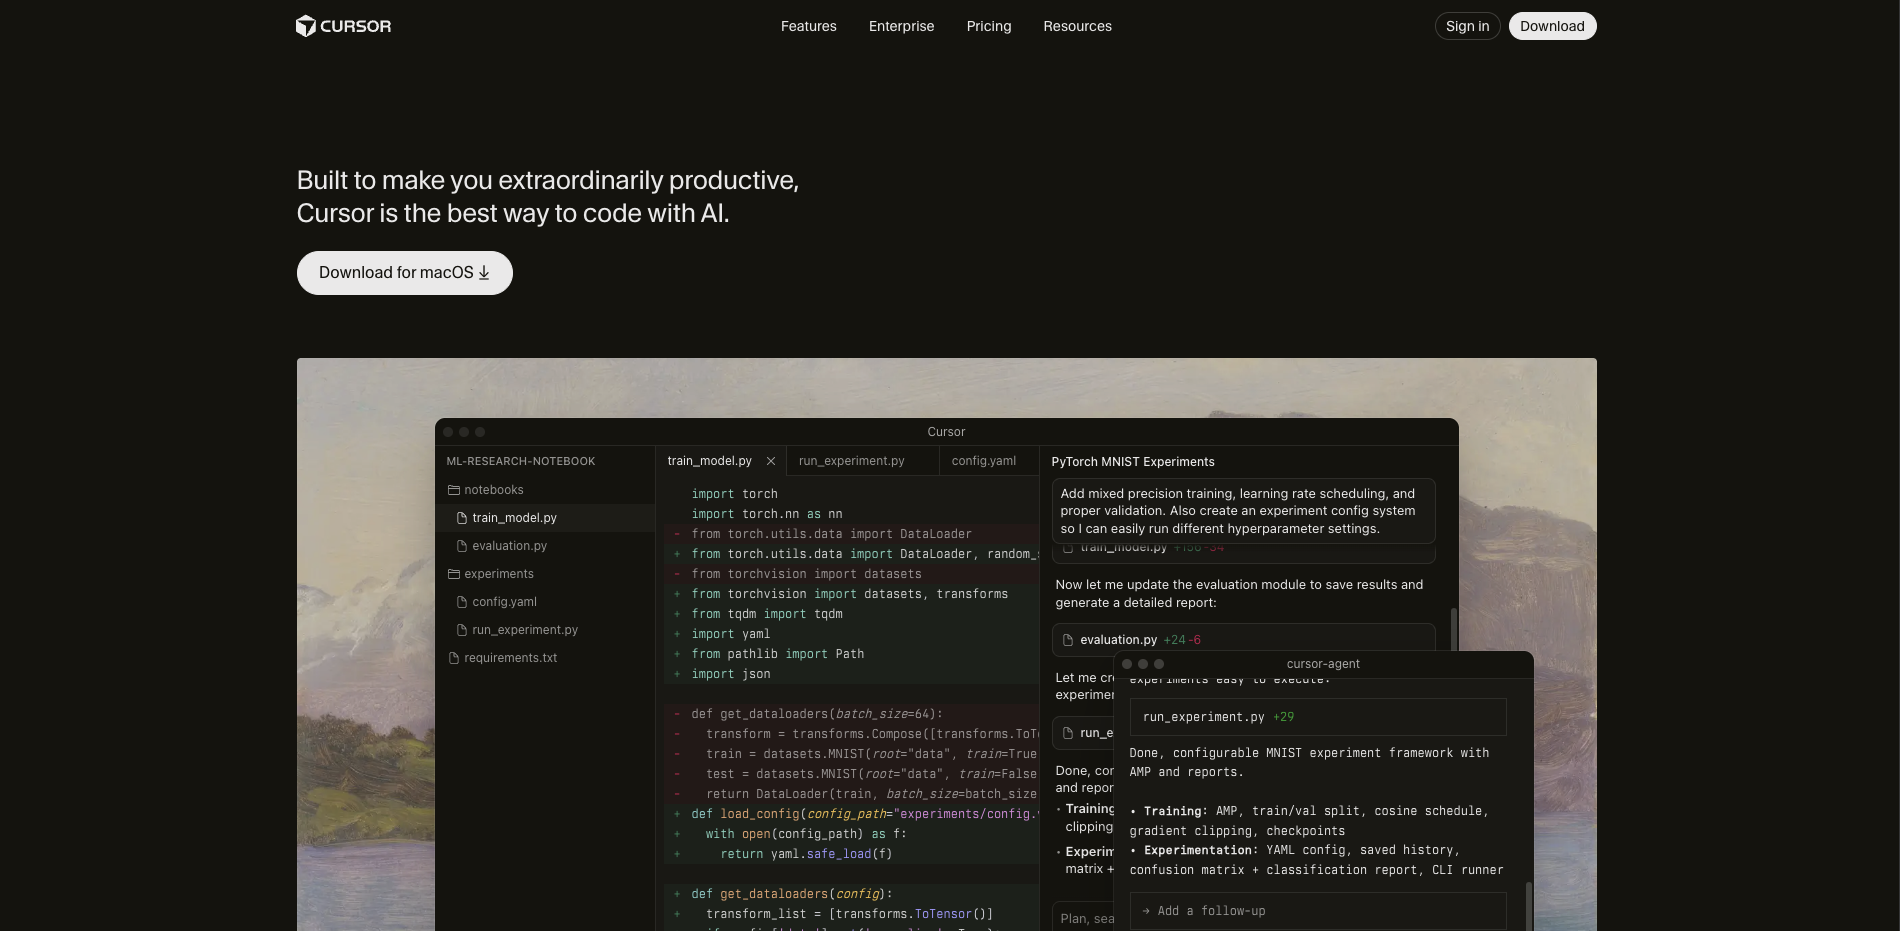Click 'return yaml.safe_load(f)' code line
Image resolution: width=1900 pixels, height=931 pixels.
806,854
